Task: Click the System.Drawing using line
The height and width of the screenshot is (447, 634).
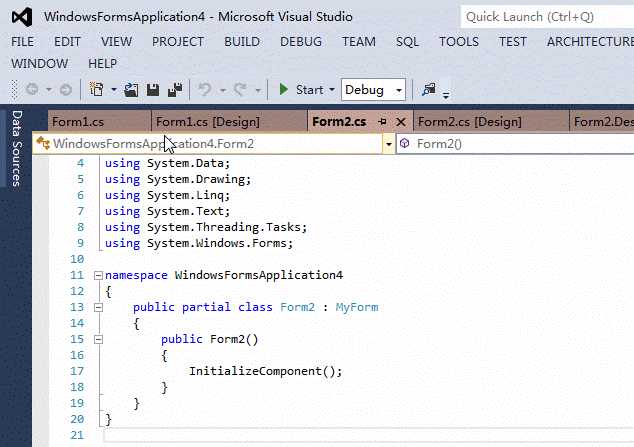Action: click(x=178, y=179)
